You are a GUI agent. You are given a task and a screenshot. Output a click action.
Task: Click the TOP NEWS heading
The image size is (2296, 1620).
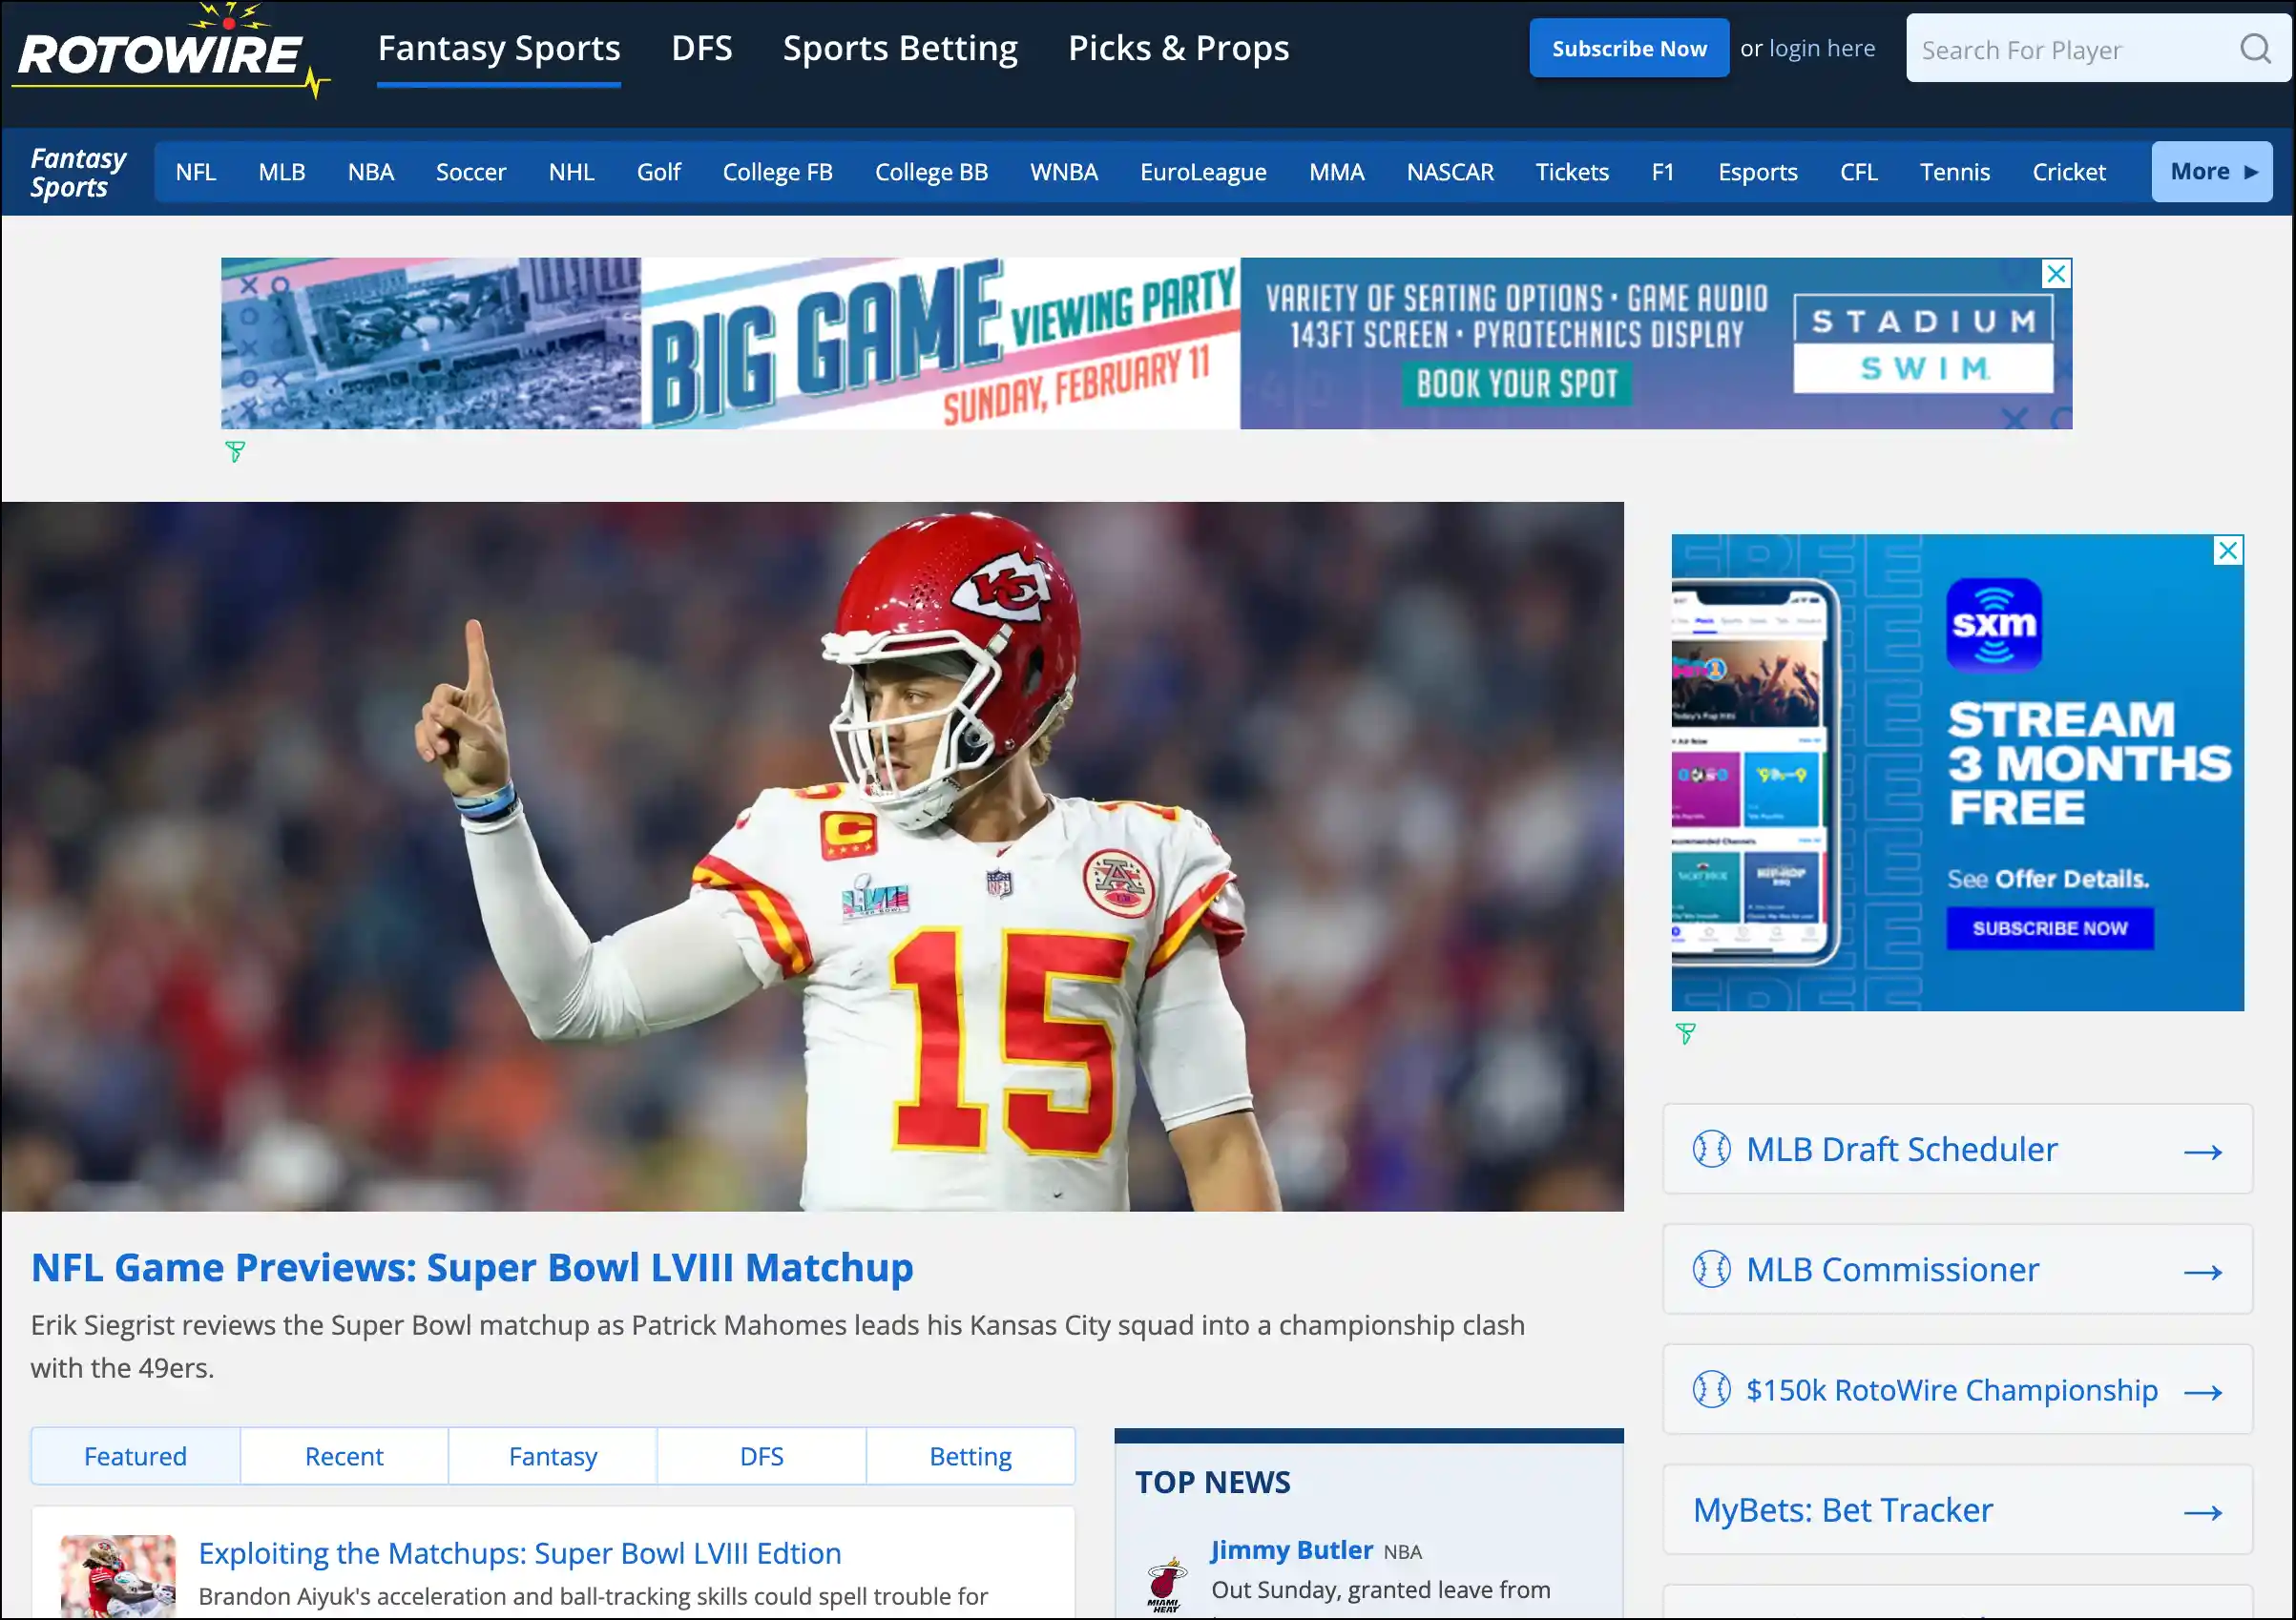click(1212, 1482)
